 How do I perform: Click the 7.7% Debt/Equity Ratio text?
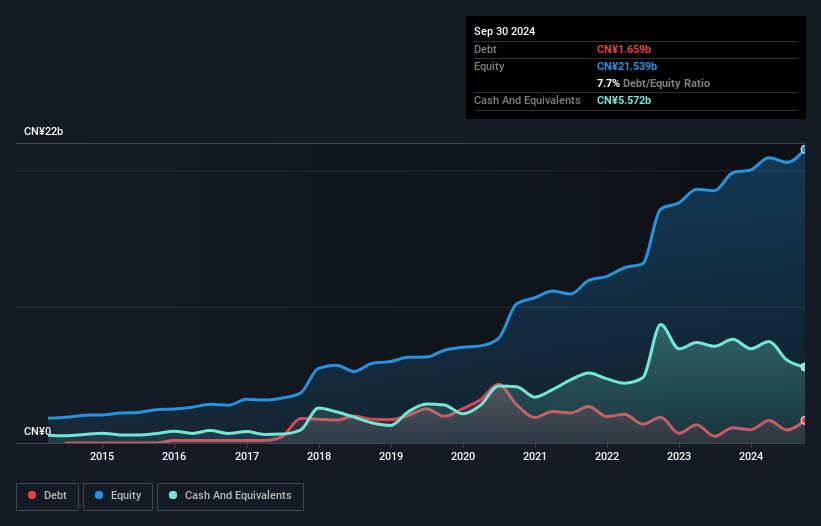[653, 83]
